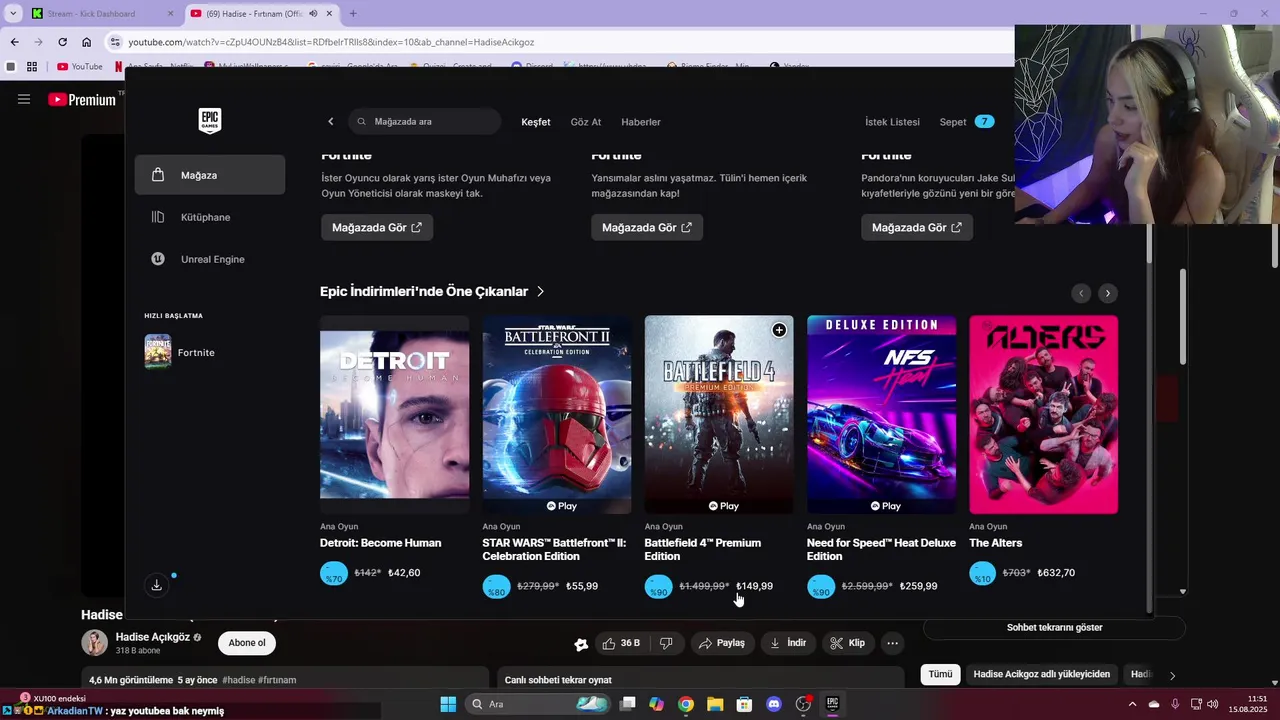Open Windows Start menu
The width and height of the screenshot is (1280, 720).
pyautogui.click(x=448, y=704)
